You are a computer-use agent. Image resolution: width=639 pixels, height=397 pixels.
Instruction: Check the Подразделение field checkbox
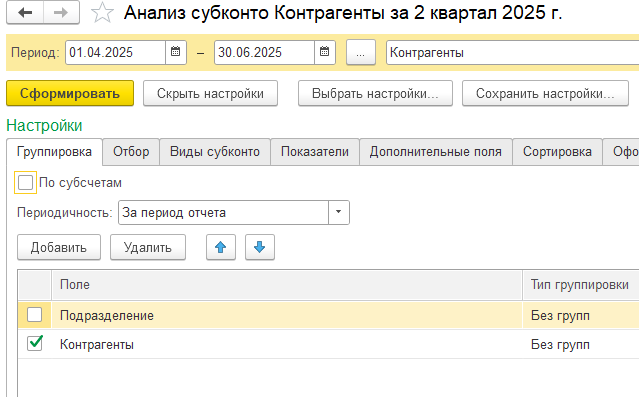(35, 315)
